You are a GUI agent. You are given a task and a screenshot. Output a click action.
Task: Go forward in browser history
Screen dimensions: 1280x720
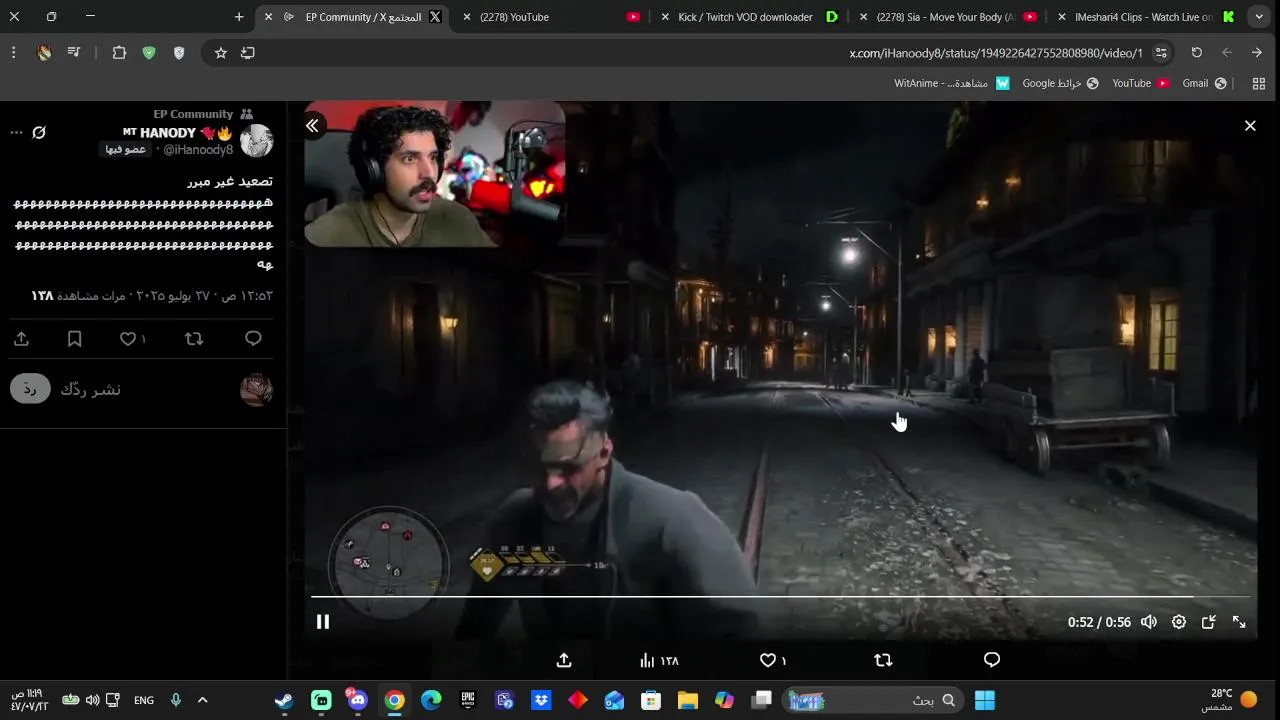point(1227,53)
